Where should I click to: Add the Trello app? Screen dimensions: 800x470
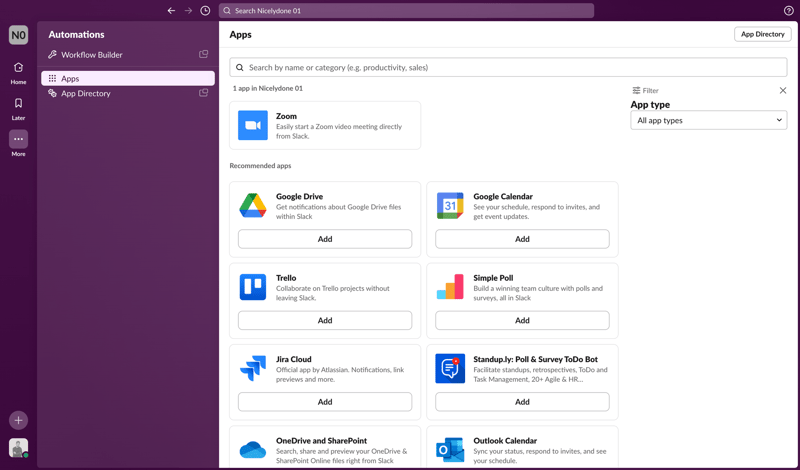(x=325, y=320)
